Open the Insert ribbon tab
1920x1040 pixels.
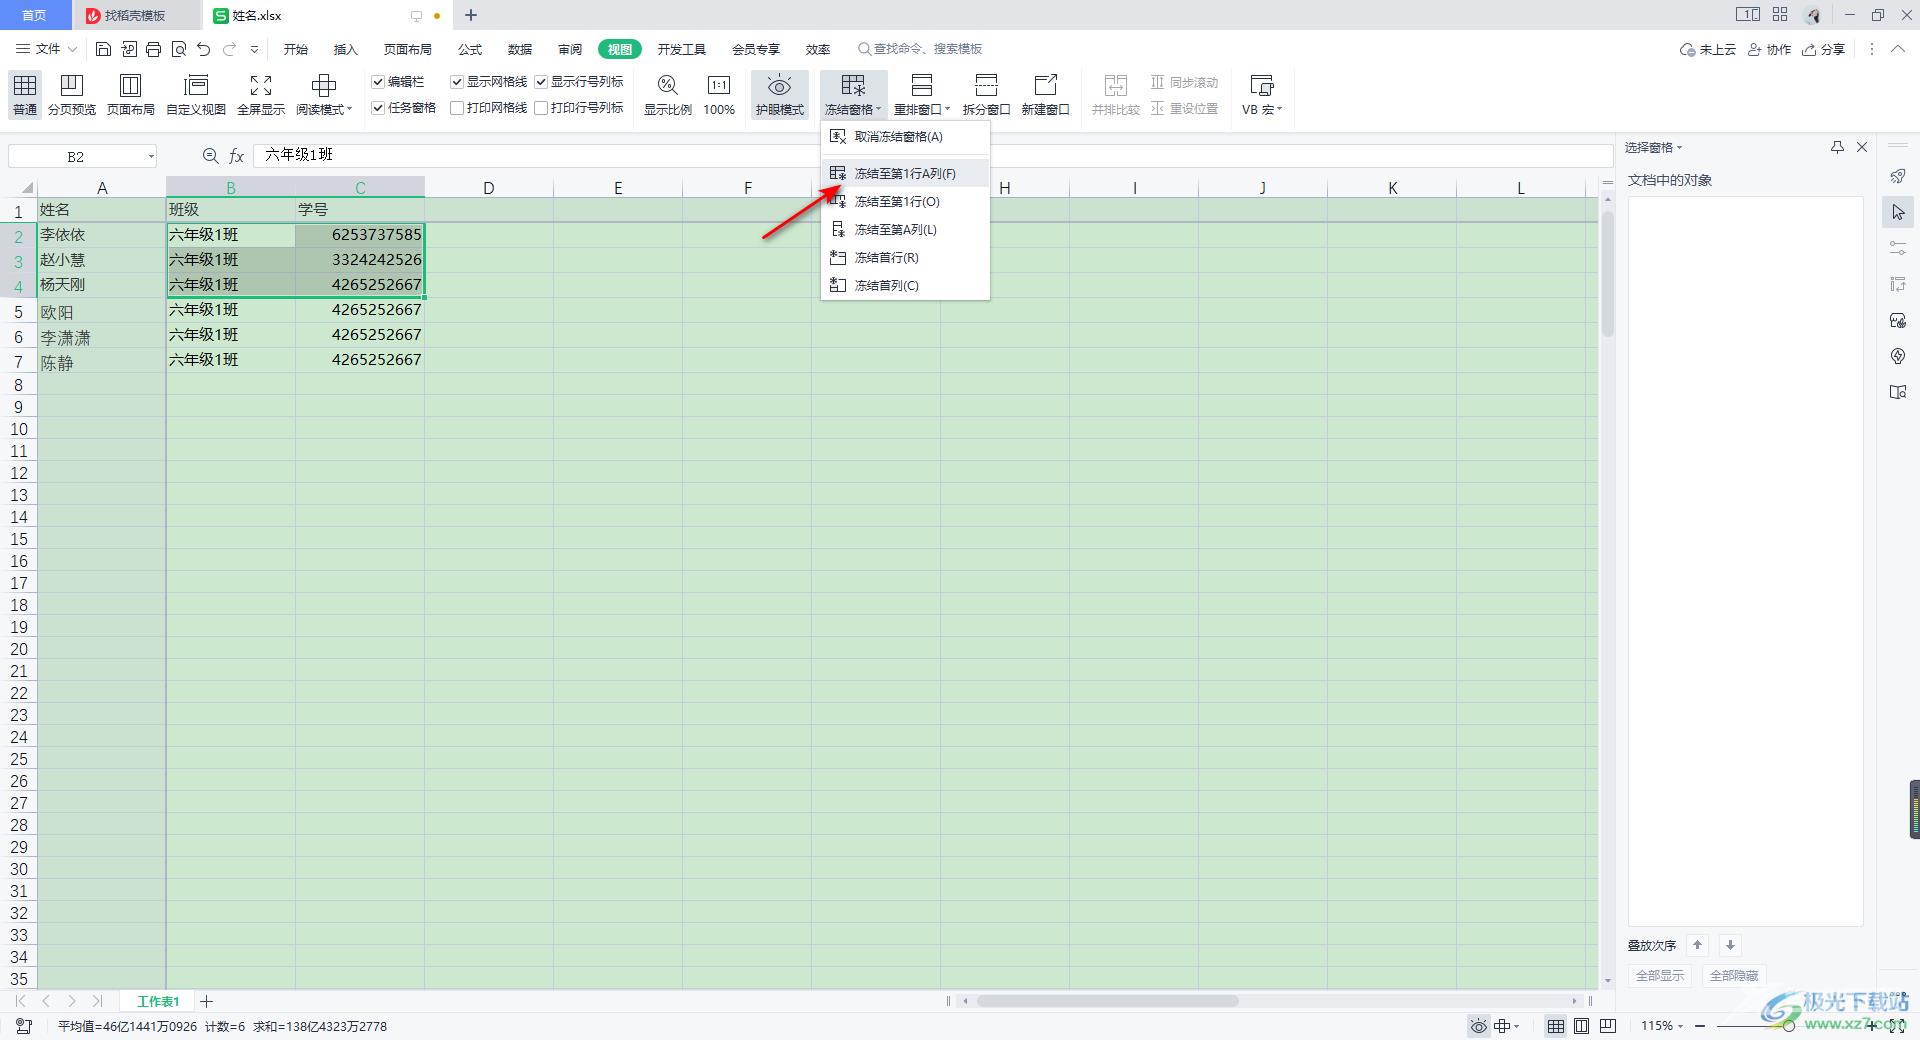point(345,49)
